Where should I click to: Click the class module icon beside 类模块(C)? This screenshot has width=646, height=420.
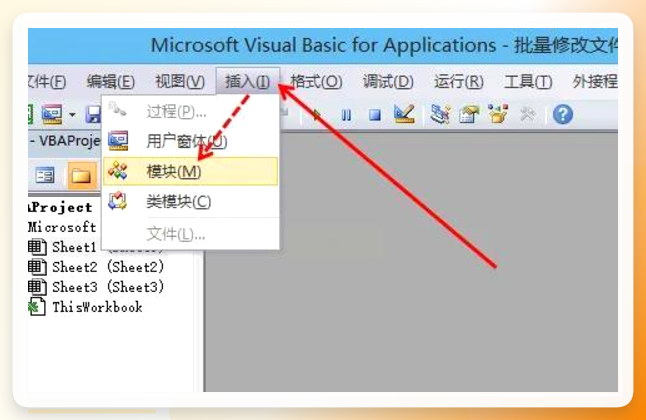[118, 201]
